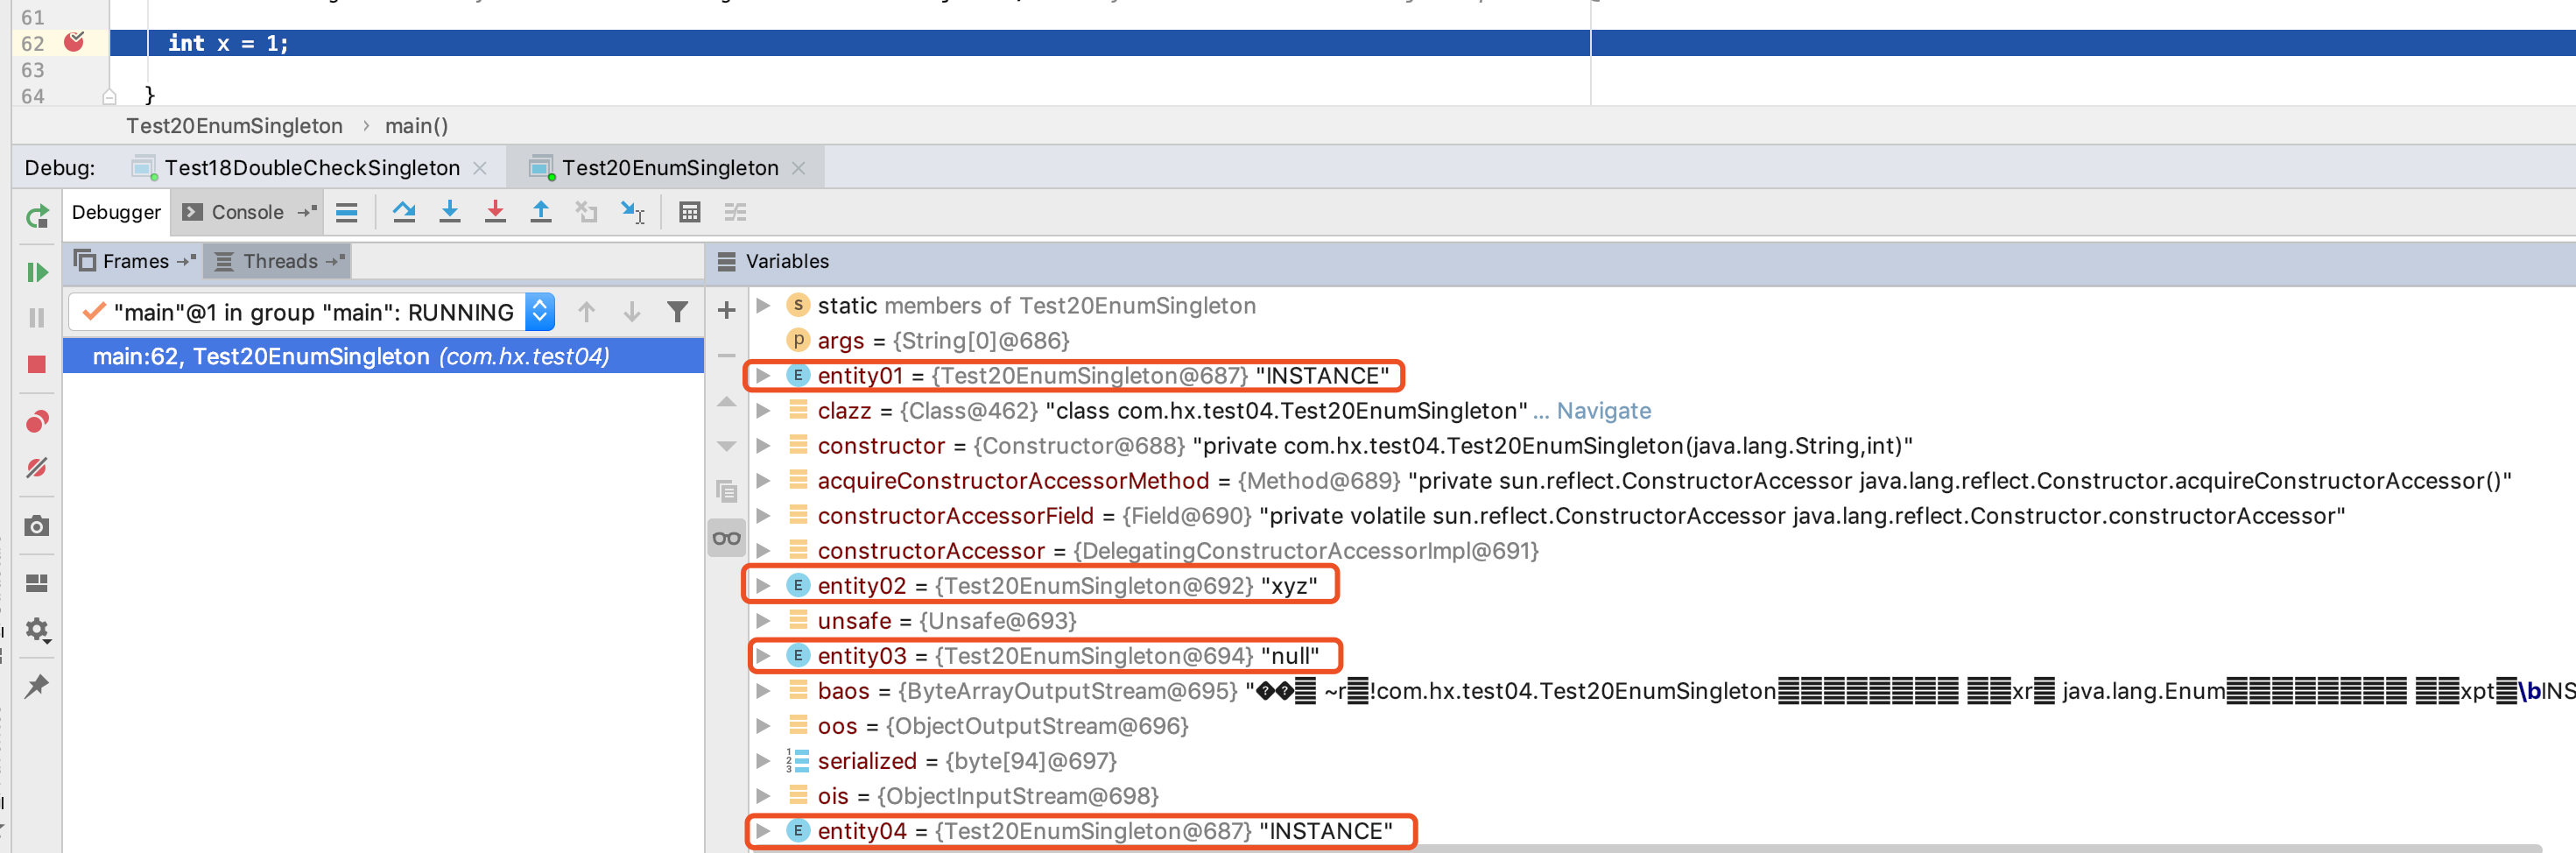
Task: Expand serialized byte array node
Action: (x=763, y=760)
